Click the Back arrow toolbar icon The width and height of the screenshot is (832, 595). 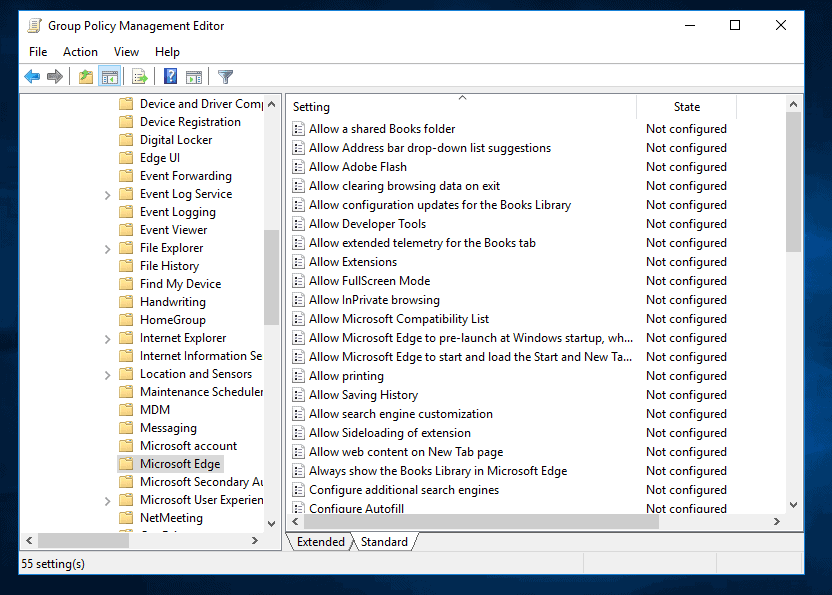[32, 76]
